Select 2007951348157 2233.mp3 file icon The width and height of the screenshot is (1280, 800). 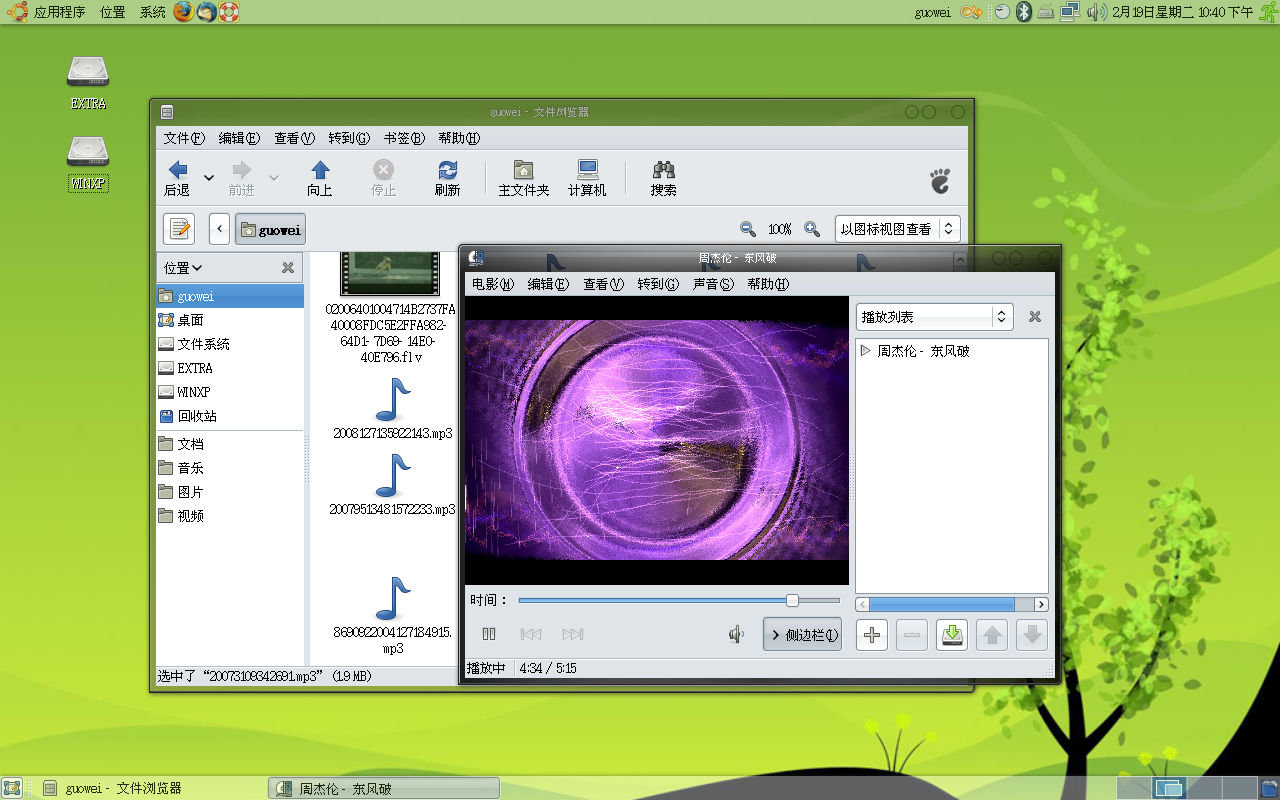(x=393, y=475)
